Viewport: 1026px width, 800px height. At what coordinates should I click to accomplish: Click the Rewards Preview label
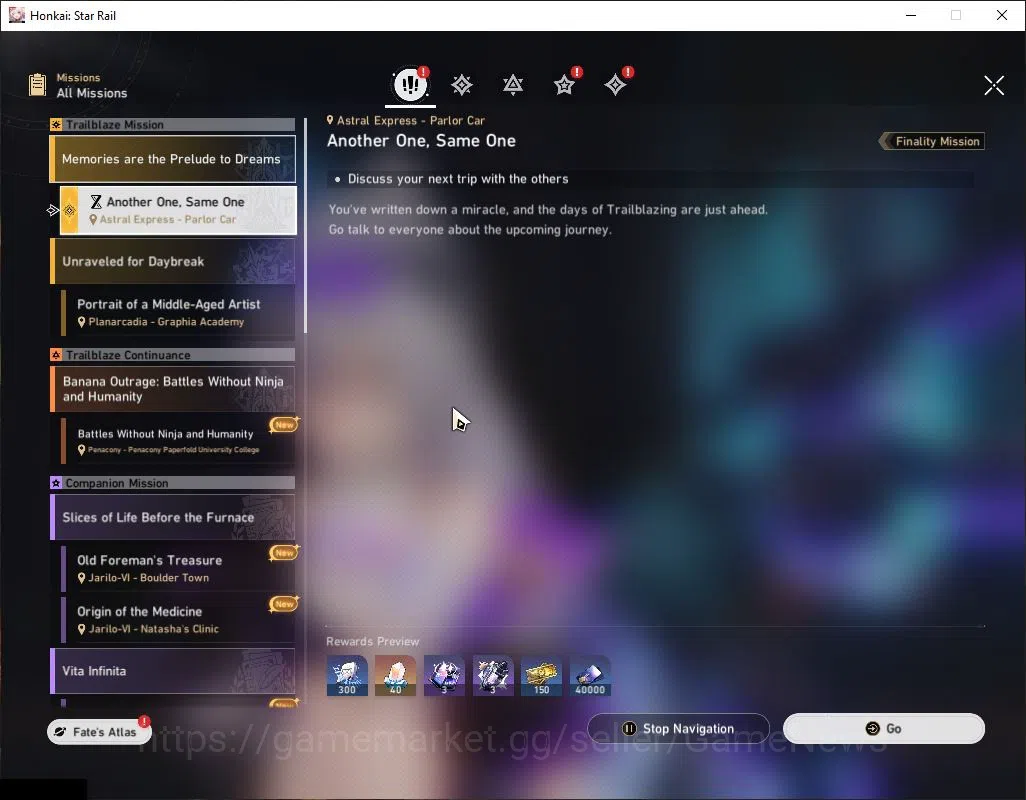(x=372, y=641)
